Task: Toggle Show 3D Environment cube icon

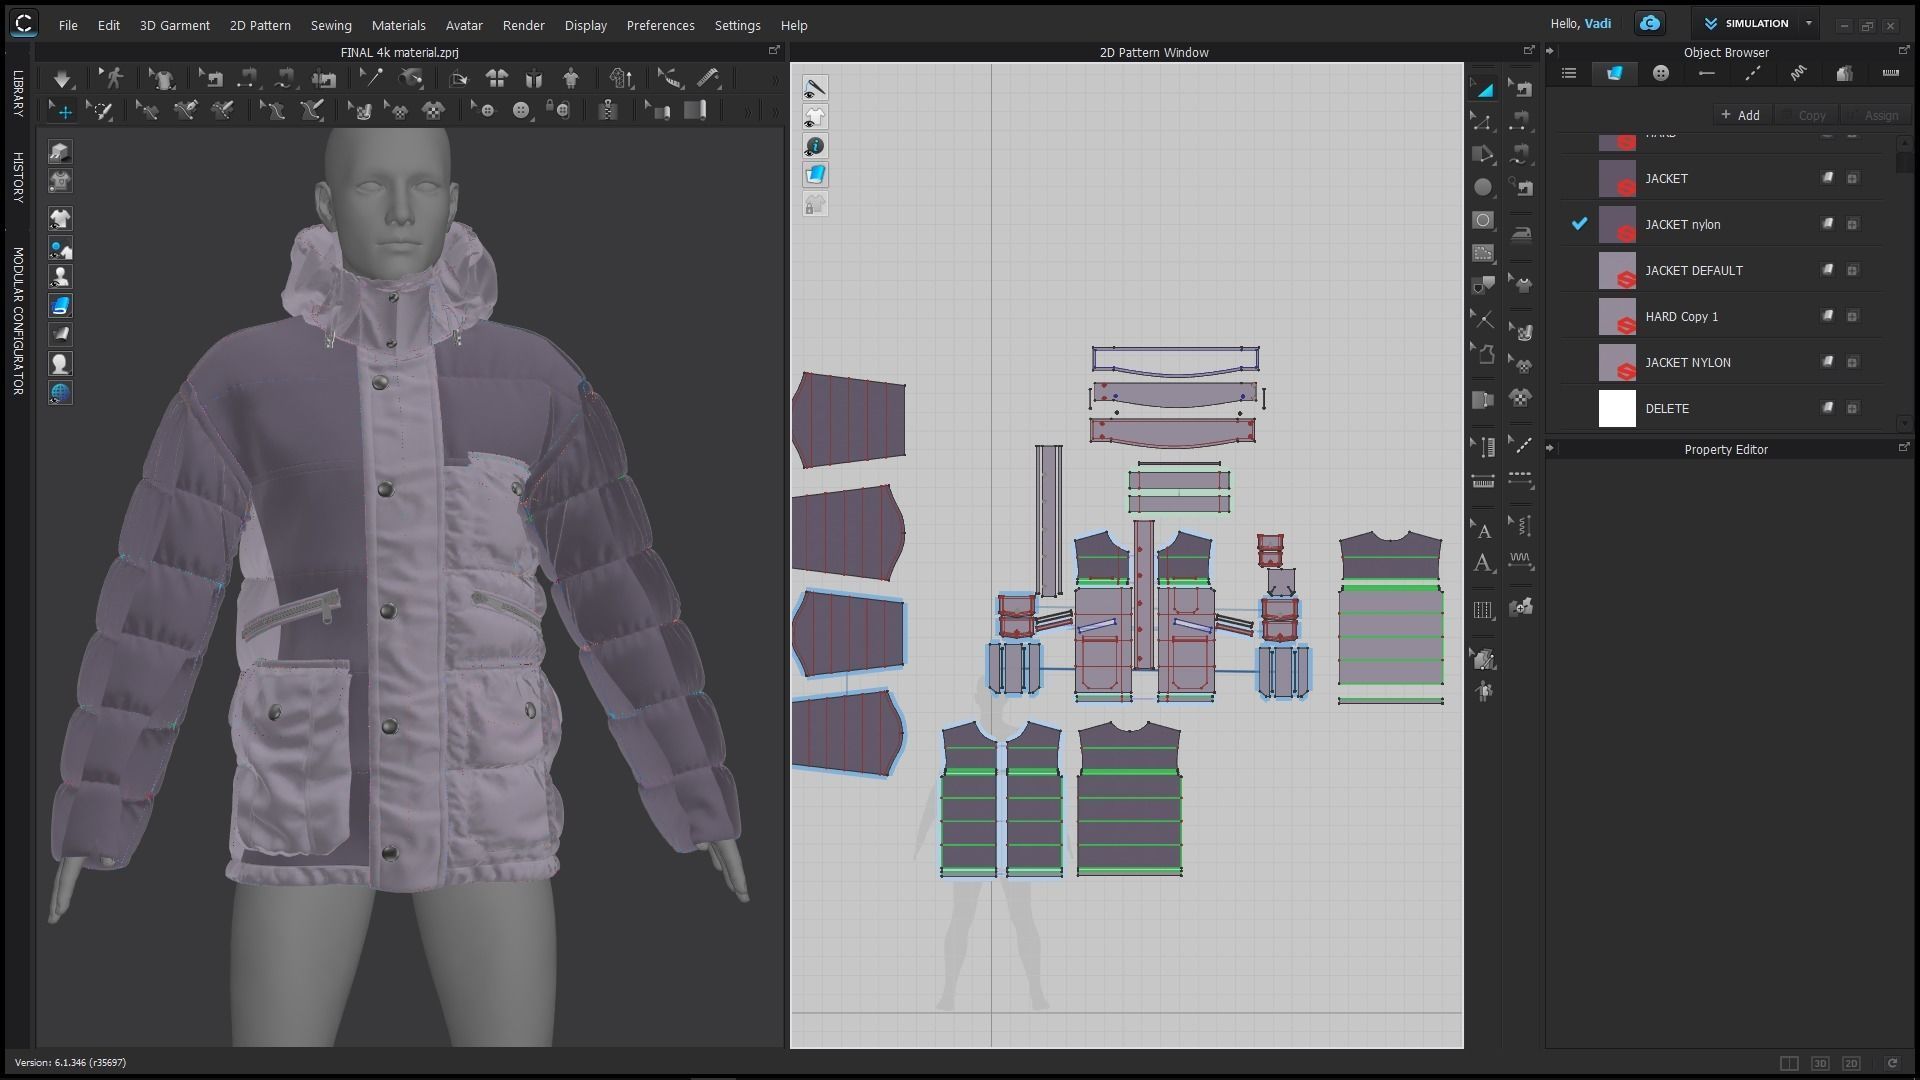Action: coord(60,152)
